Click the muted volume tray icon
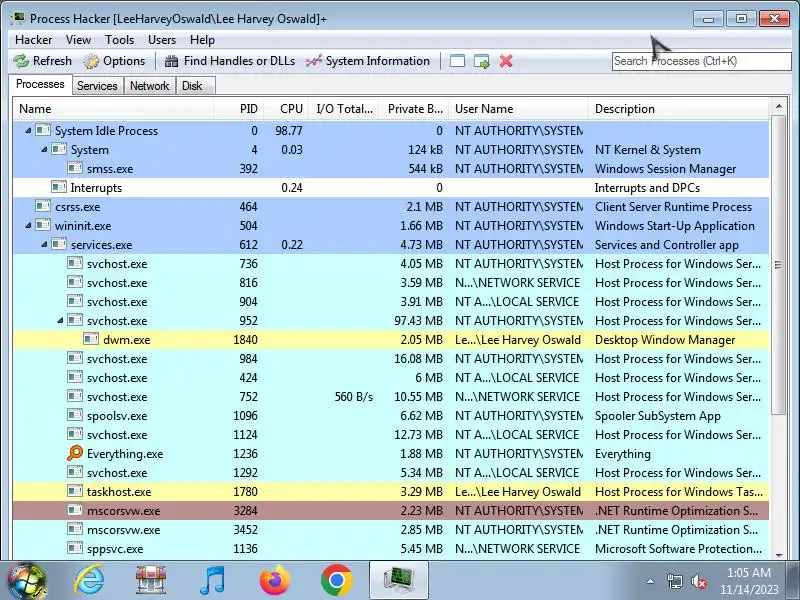Image resolution: width=800 pixels, height=600 pixels. coord(698,581)
